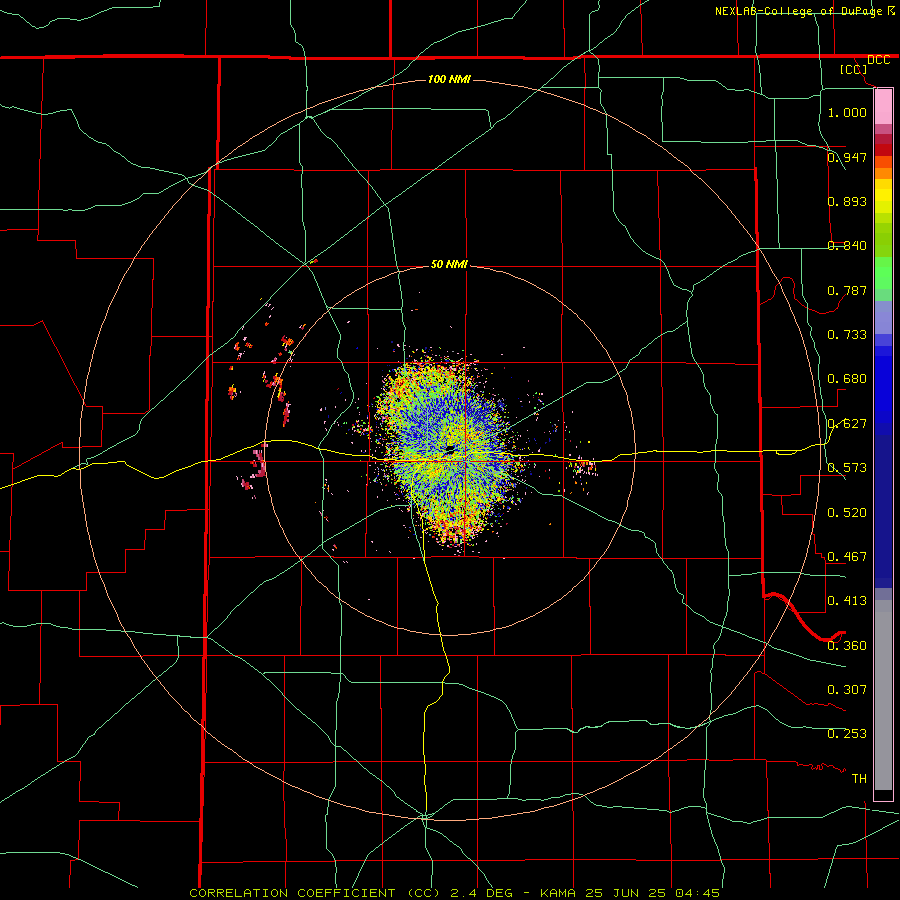Click the 0.947 scale value
Image resolution: width=900 pixels, height=900 pixels.
tap(847, 157)
